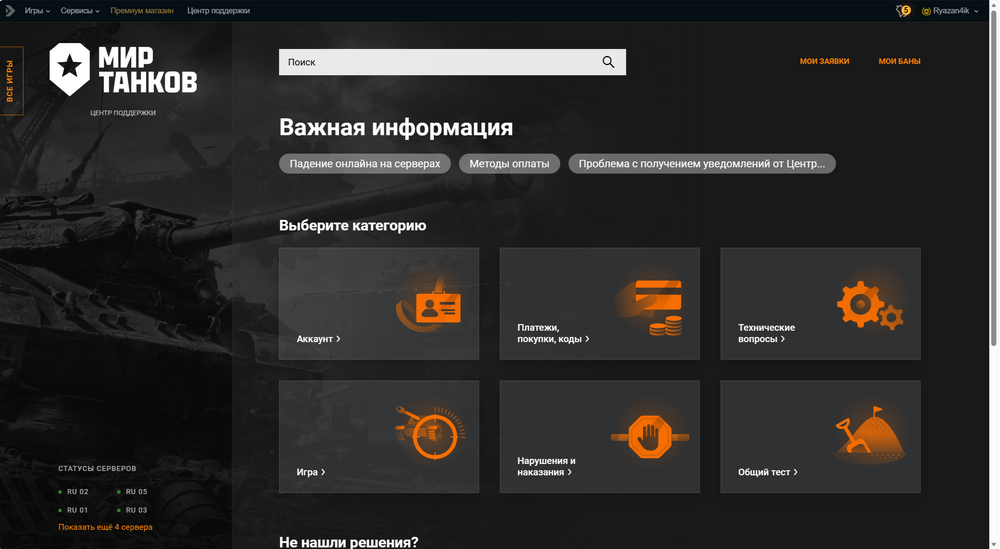The height and width of the screenshot is (549, 1000).
Task: Open the МОИ БАНЫ tab
Action: click(899, 61)
